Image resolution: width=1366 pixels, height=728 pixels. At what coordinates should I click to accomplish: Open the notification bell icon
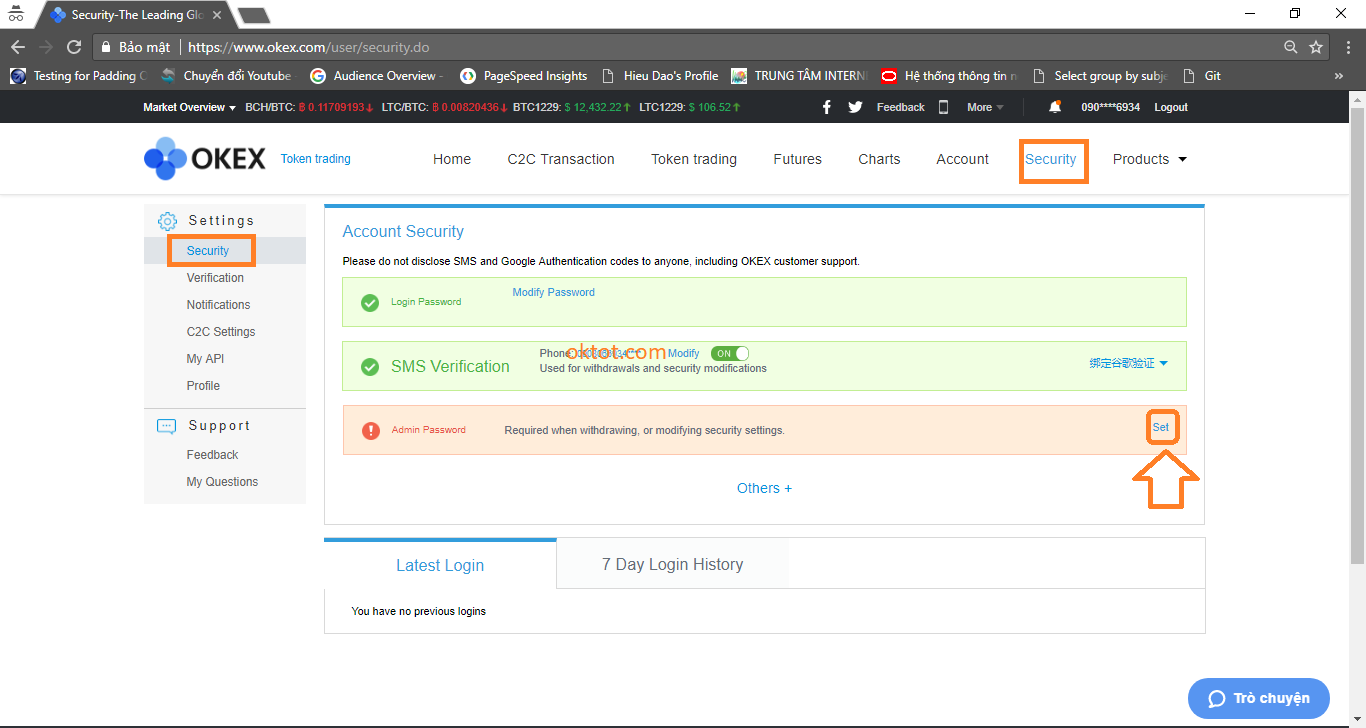click(x=1055, y=107)
